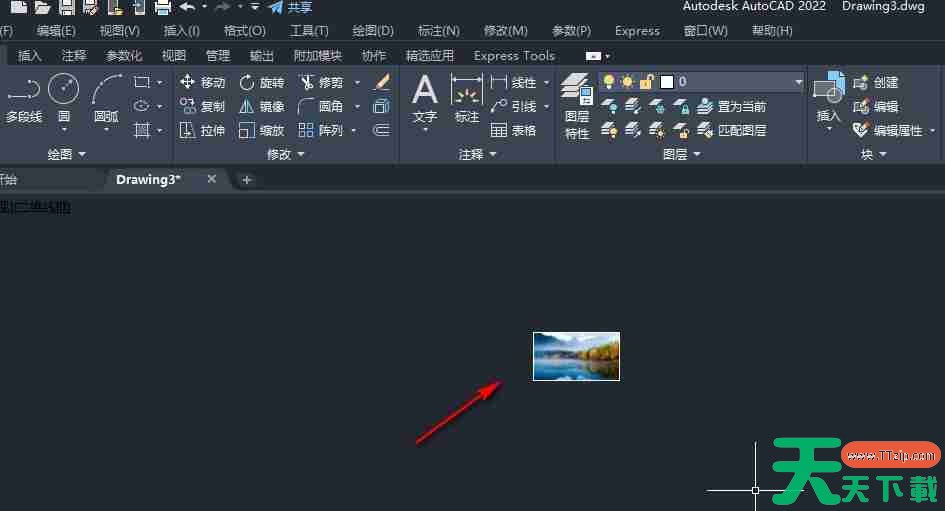Activate the Scale (缩放) tool
Image resolution: width=945 pixels, height=511 pixels.
261,130
